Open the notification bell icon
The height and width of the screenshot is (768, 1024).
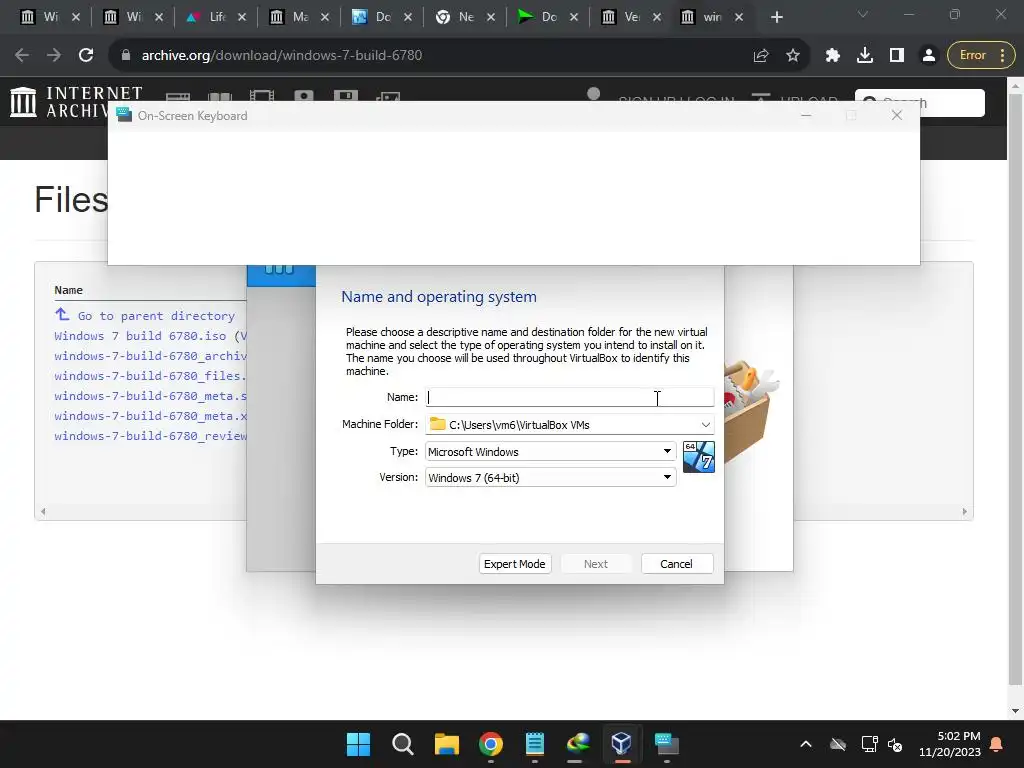[x=997, y=744]
